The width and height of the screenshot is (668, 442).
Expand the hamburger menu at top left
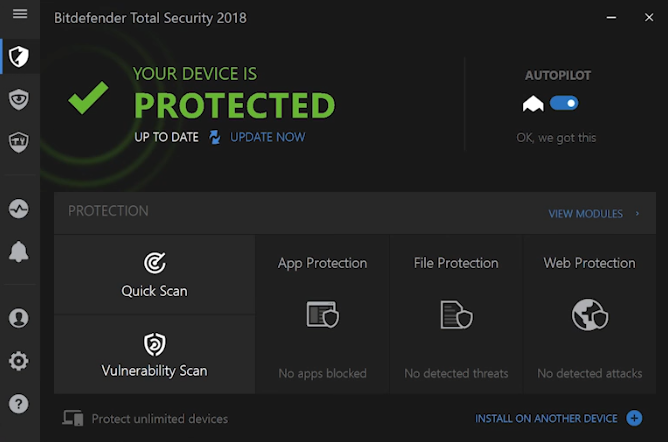pyautogui.click(x=19, y=15)
